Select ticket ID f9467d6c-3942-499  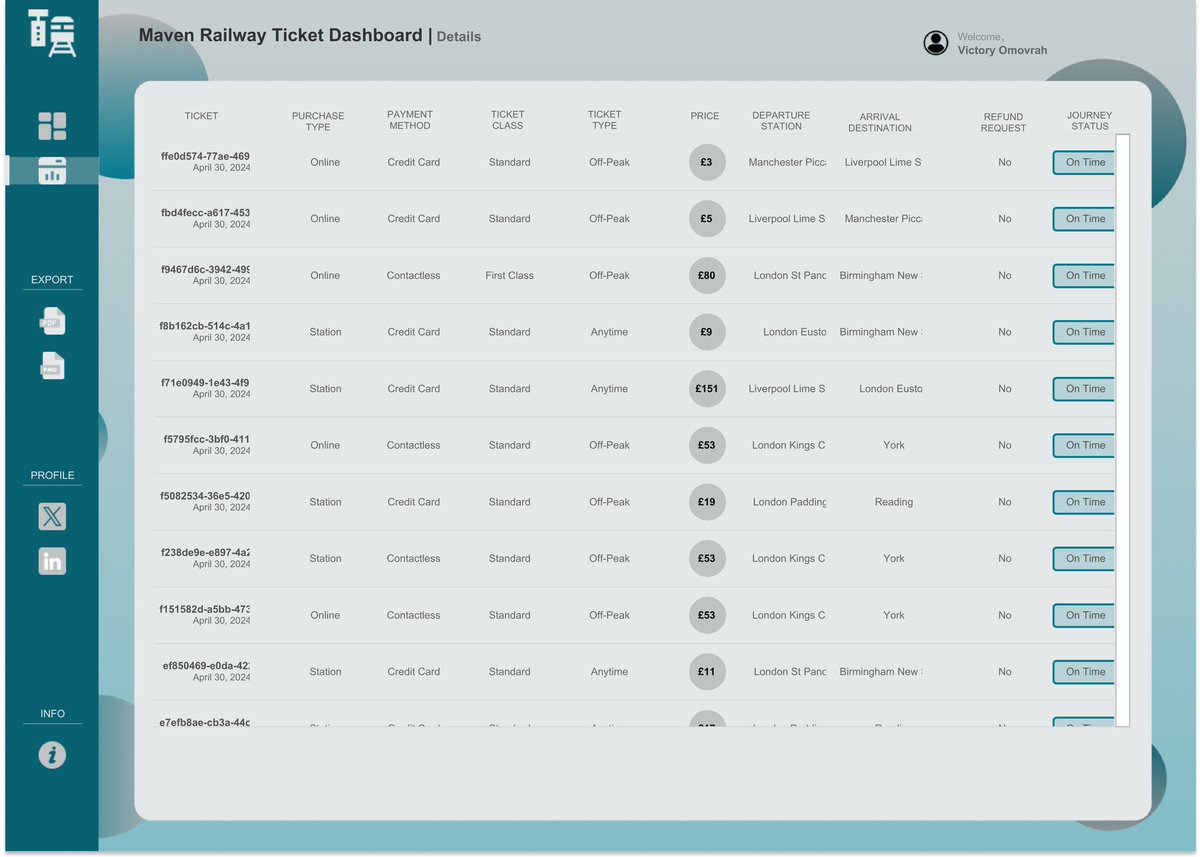(205, 269)
